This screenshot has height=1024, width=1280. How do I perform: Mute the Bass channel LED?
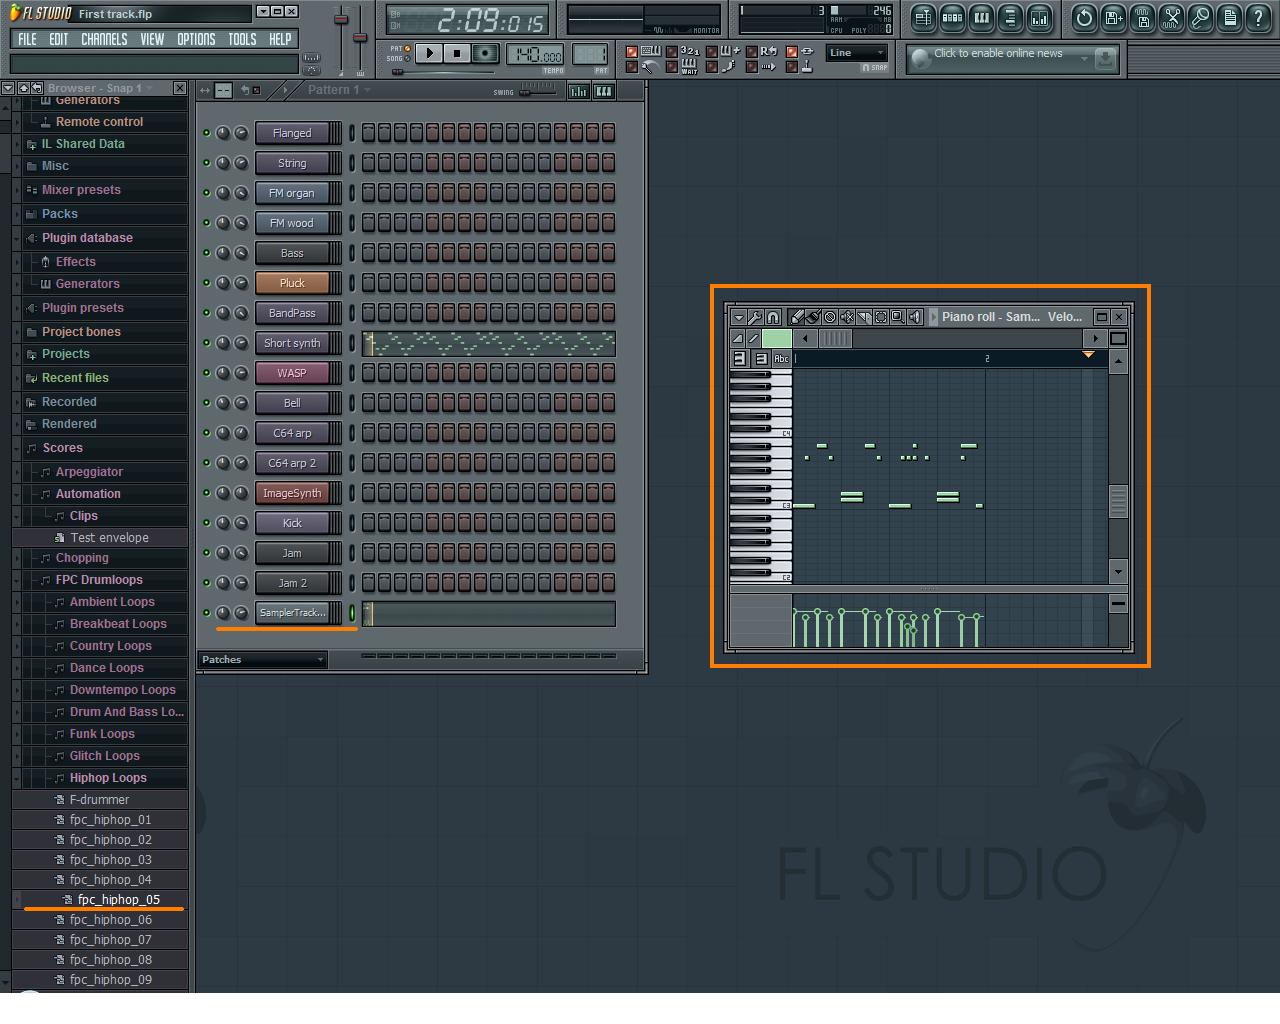(207, 253)
